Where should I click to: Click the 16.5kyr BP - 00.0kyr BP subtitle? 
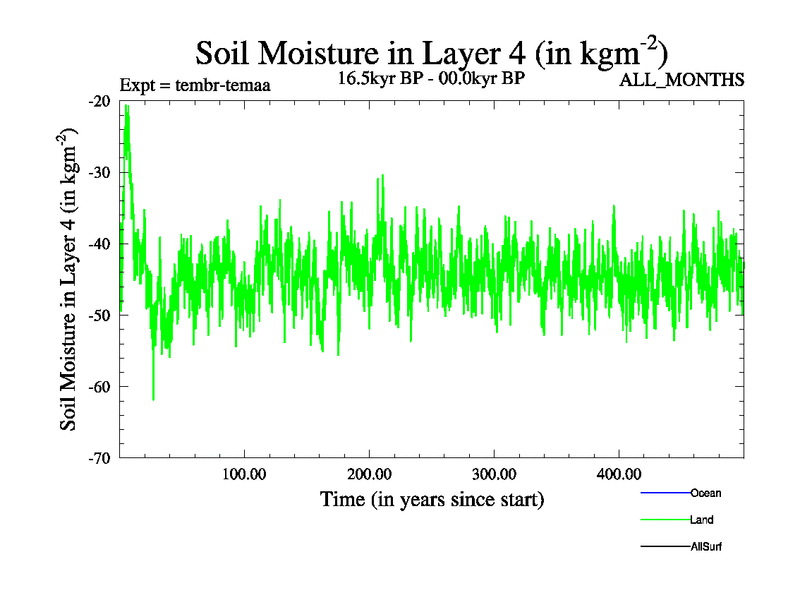[x=431, y=78]
